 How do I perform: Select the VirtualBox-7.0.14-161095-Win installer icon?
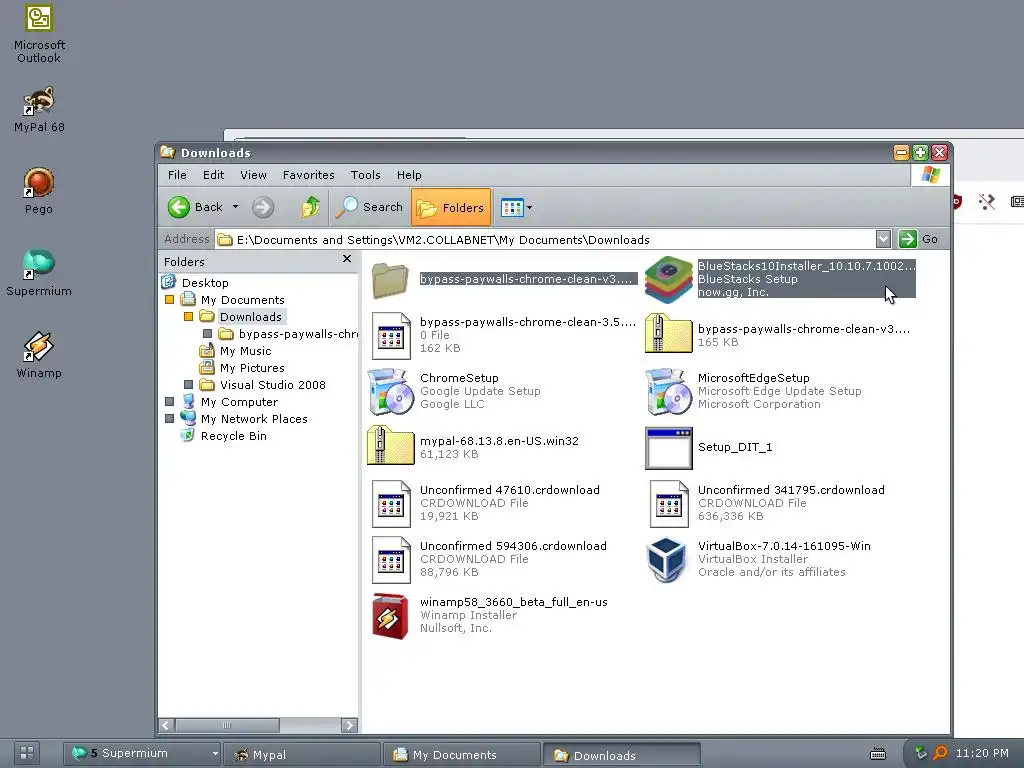(666, 560)
